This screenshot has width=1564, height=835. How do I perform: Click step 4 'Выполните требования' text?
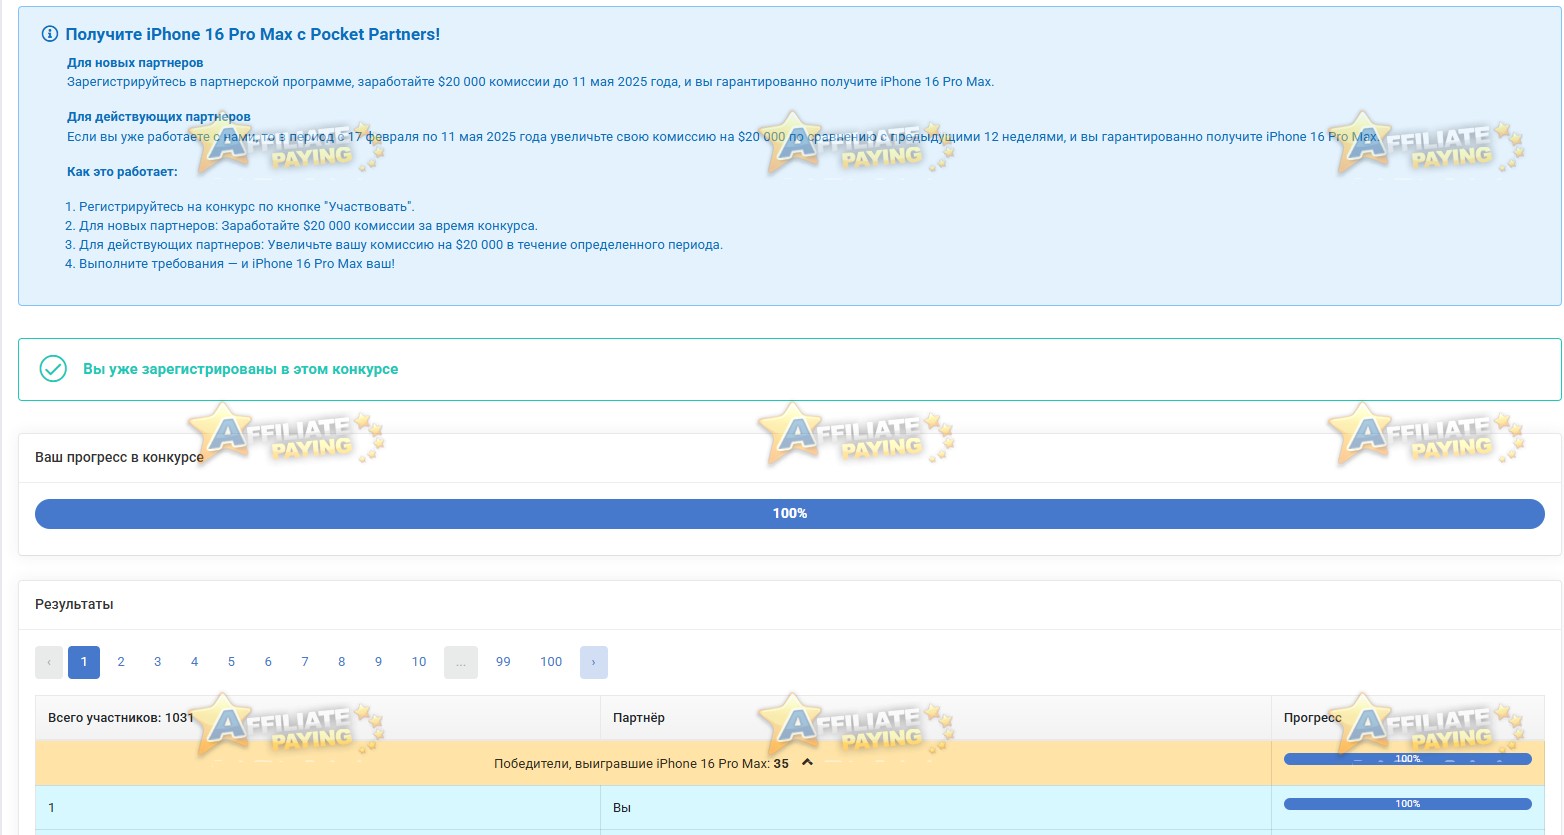tap(237, 264)
